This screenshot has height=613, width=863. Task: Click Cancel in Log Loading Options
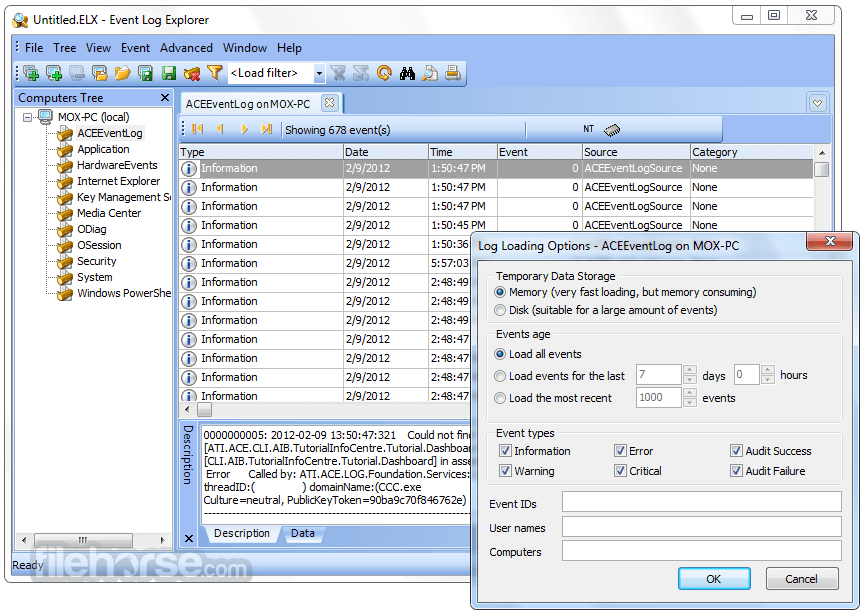point(801,579)
